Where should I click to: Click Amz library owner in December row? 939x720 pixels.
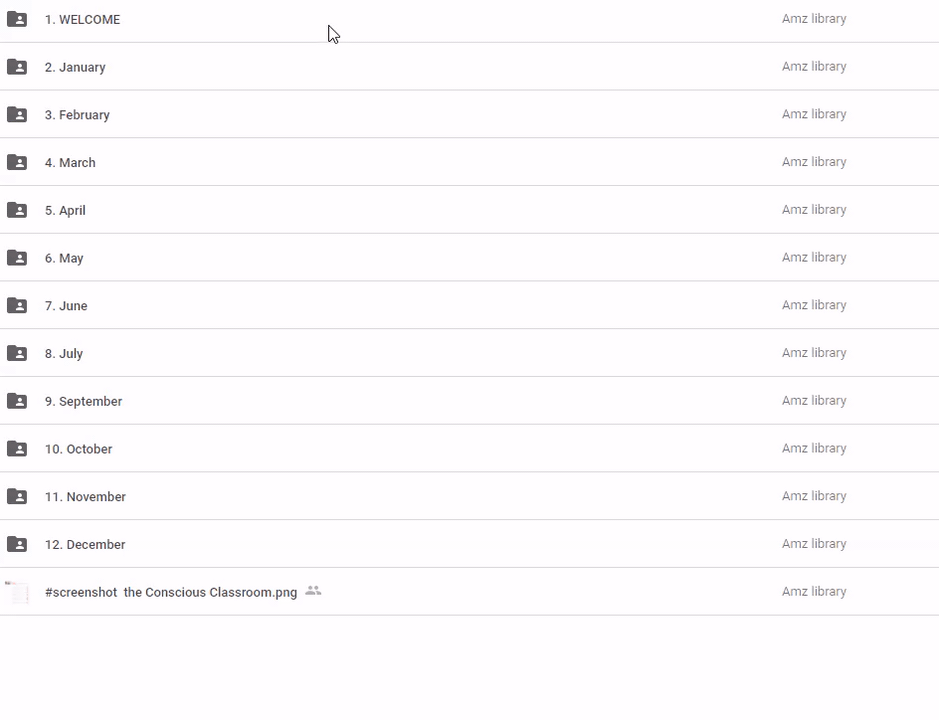point(814,544)
